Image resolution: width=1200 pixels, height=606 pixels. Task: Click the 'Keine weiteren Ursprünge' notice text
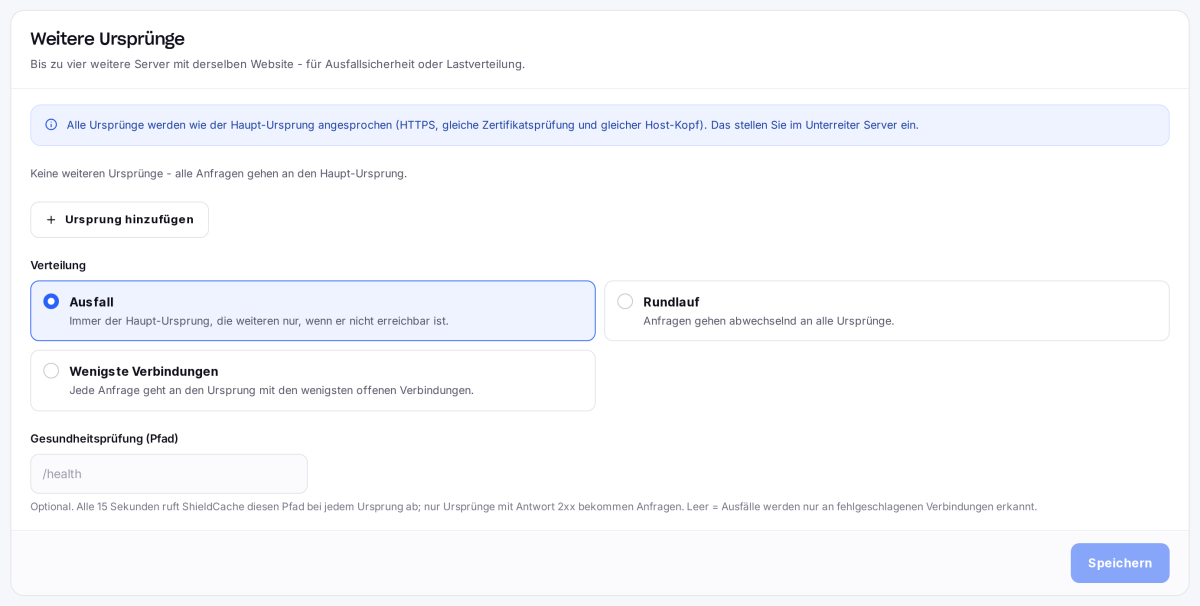pyautogui.click(x=218, y=173)
